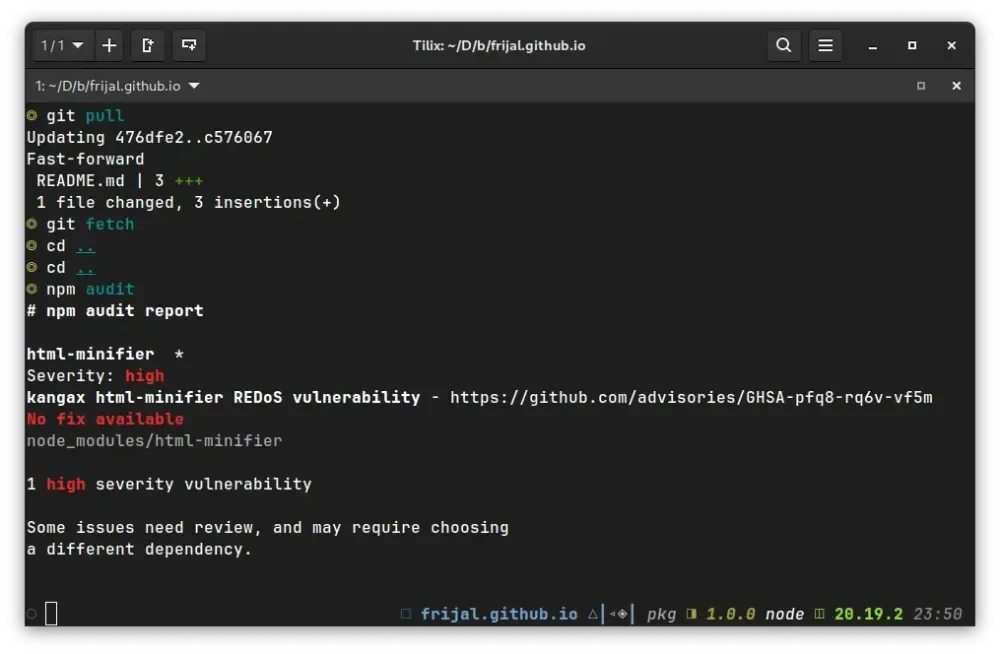Screen dimensions: 1000x654
Task: Click the 'git pull' command line
Action: click(x=76, y=115)
